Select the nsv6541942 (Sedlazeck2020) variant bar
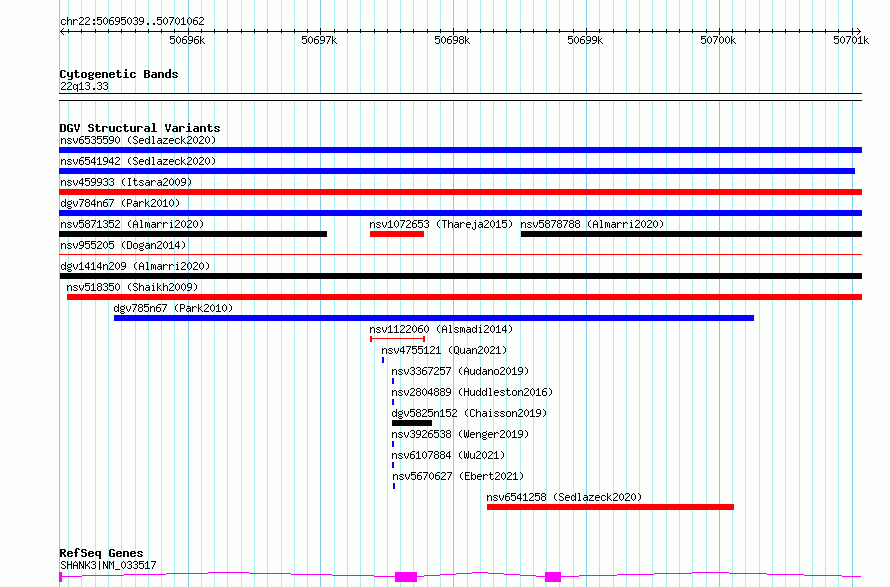The height and width of the screenshot is (587, 890). coord(457,171)
